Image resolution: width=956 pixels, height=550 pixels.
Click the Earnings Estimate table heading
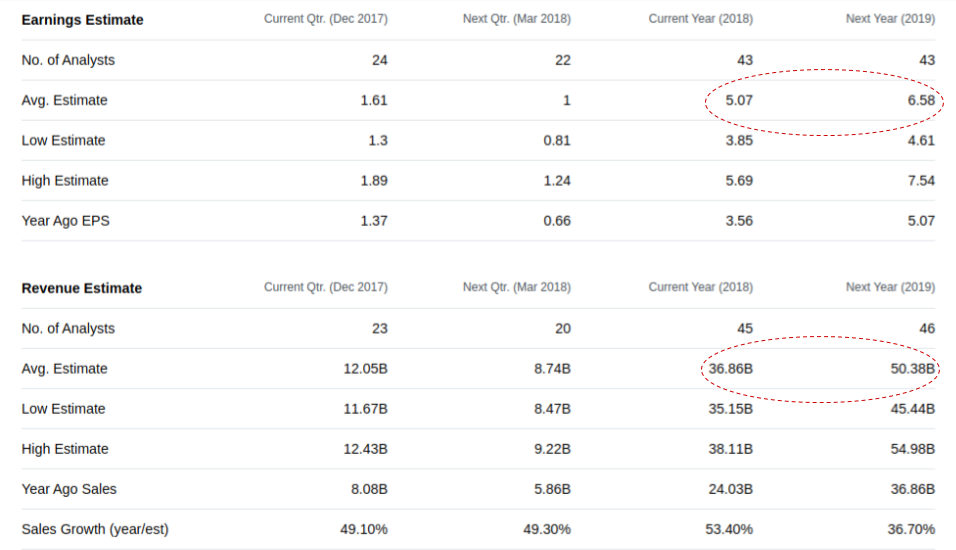82,20
